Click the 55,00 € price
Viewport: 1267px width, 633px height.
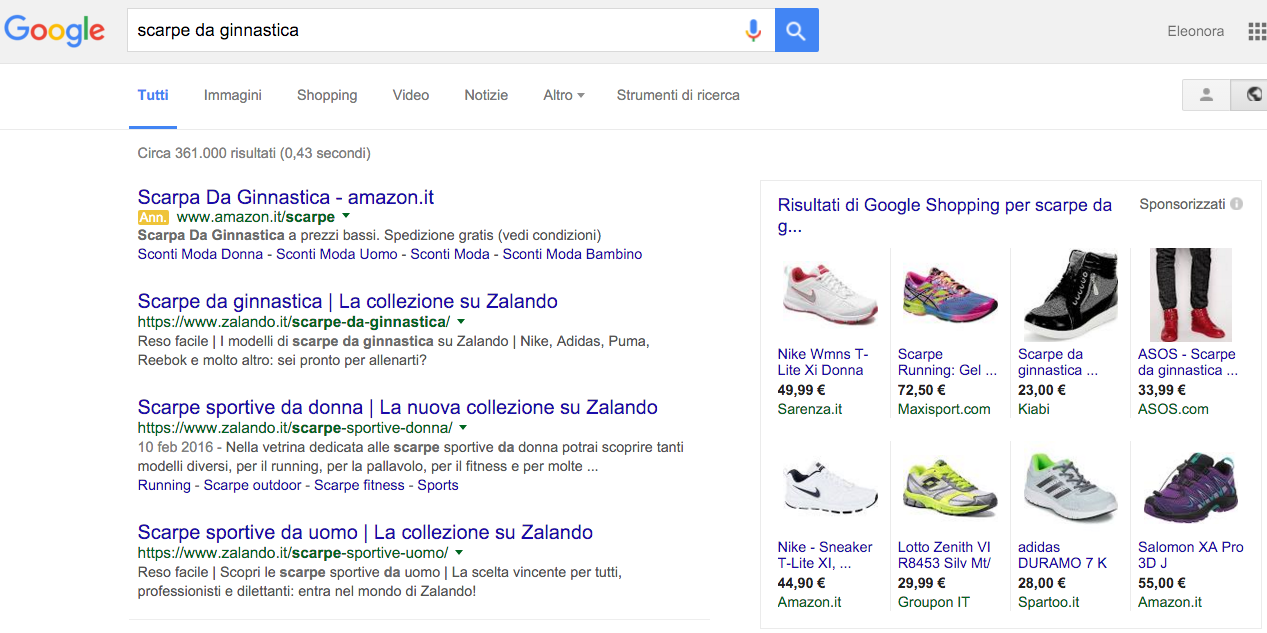(1162, 583)
